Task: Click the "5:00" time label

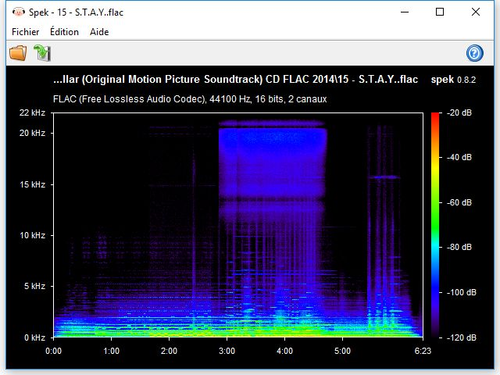Action: point(343,351)
